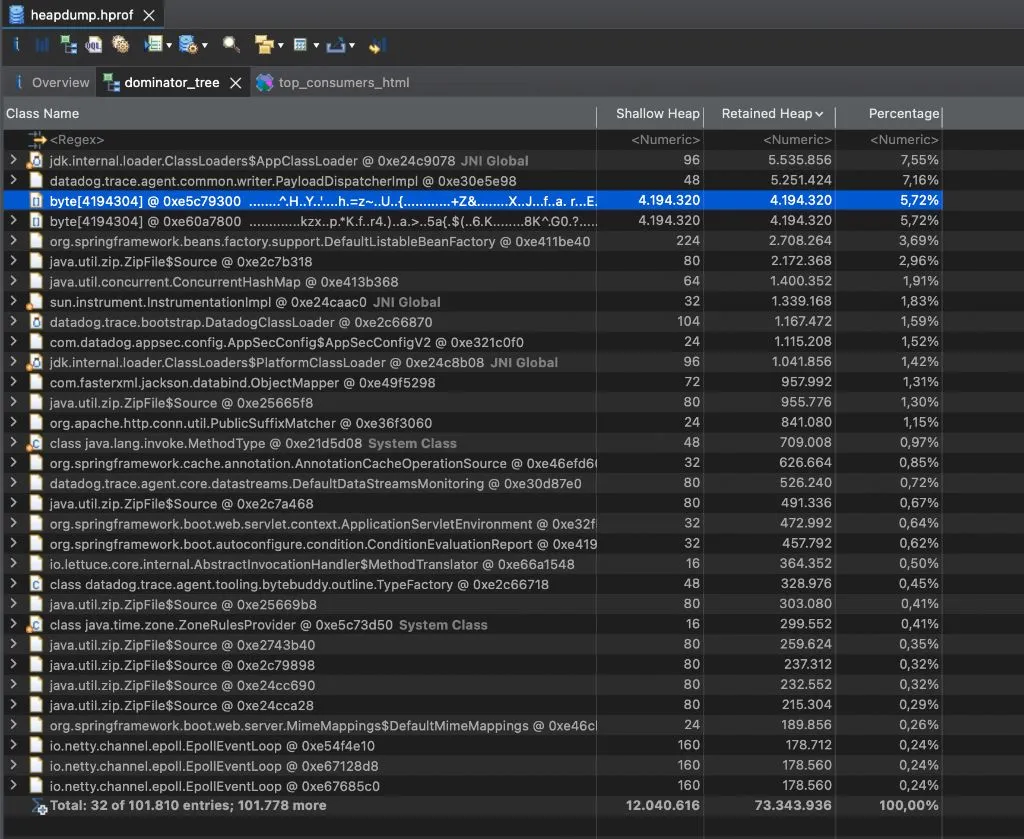Expand the DefaultListableBeanFactory row
Viewport: 1024px width, 839px height.
(x=13, y=241)
